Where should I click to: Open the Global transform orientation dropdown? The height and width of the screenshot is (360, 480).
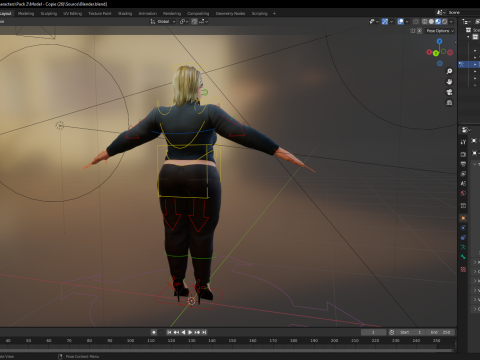(x=163, y=21)
